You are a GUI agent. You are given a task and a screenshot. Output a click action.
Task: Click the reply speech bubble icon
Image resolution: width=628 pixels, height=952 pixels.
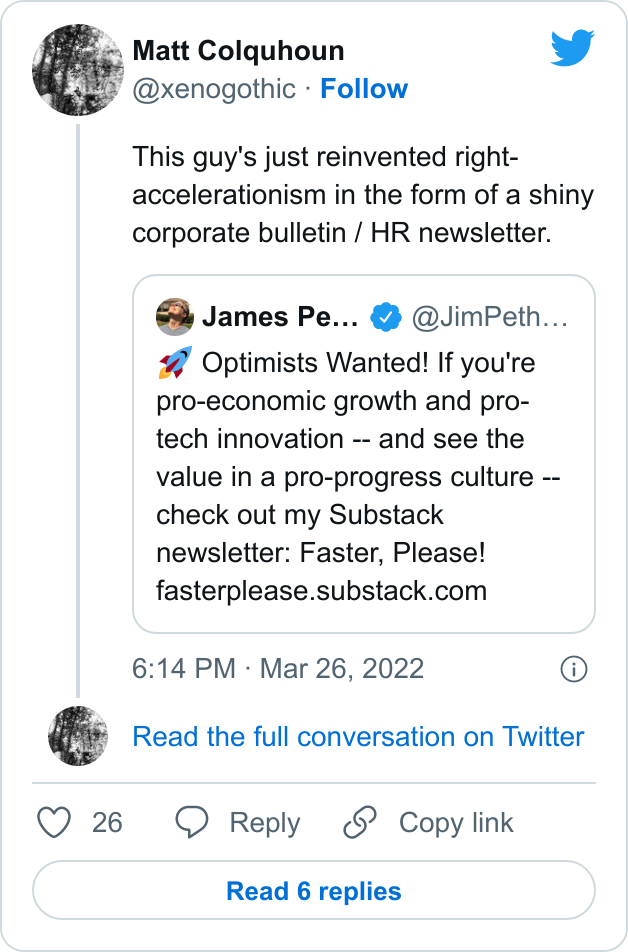[x=191, y=823]
